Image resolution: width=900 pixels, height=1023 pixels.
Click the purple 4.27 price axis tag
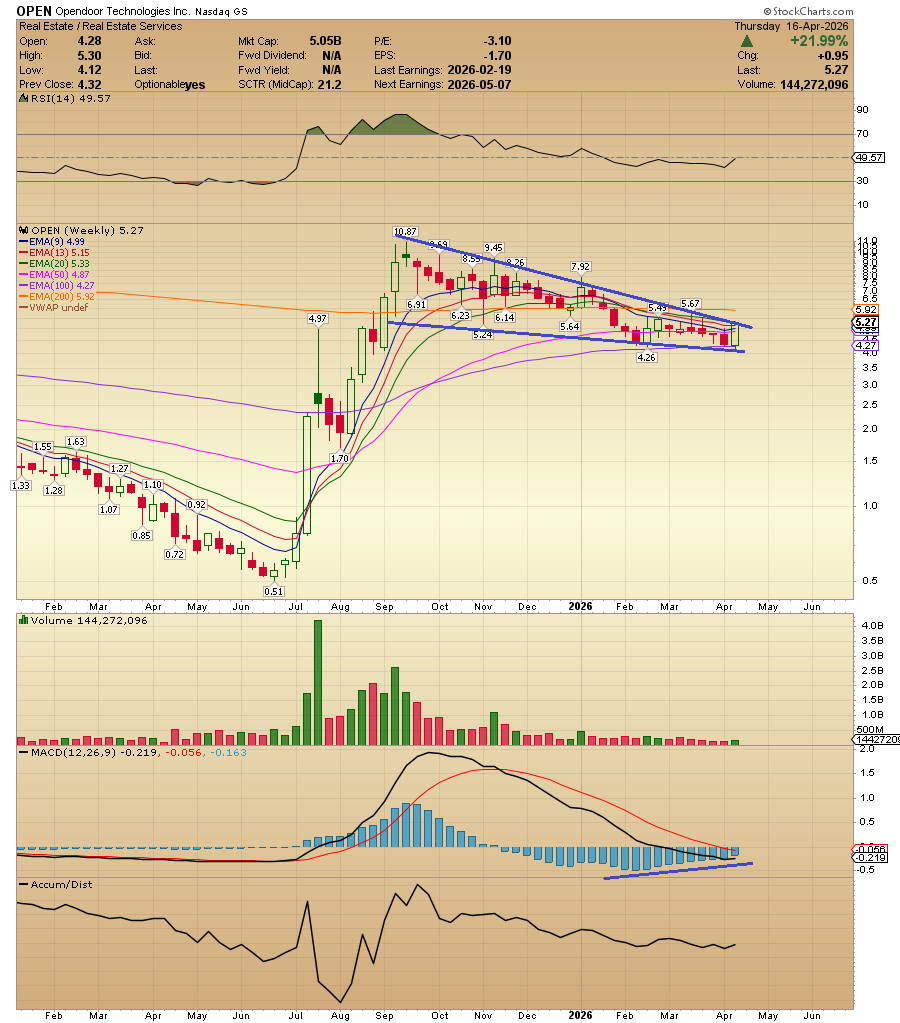tap(866, 346)
